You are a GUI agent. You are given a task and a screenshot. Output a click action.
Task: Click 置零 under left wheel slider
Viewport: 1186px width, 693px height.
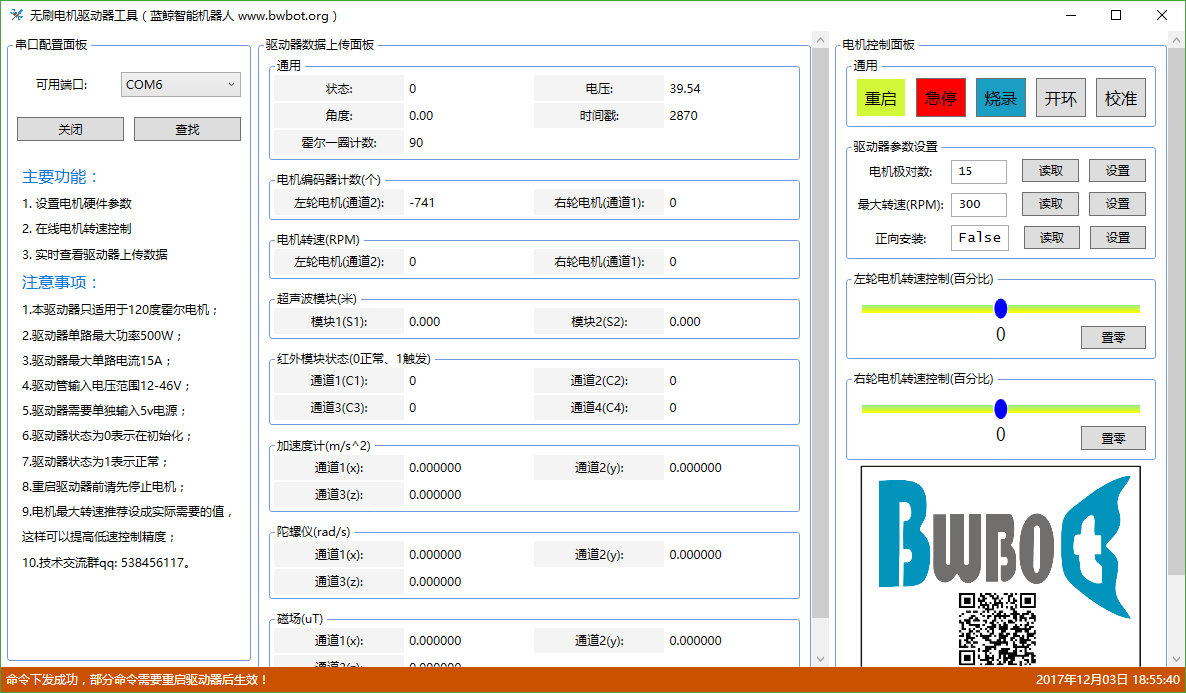tap(1112, 338)
